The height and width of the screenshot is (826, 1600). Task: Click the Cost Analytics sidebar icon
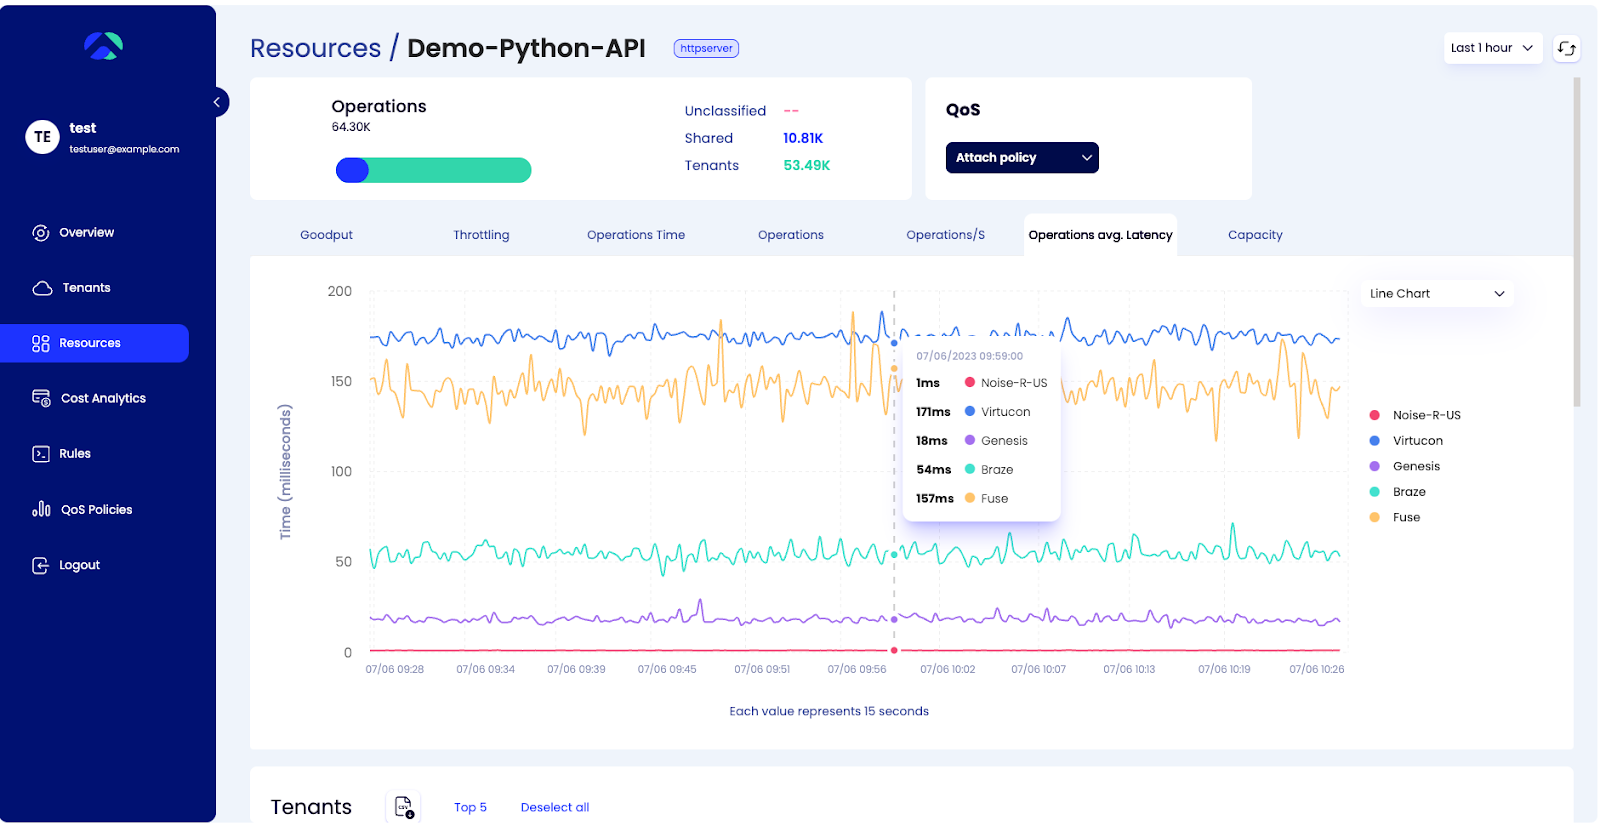tap(41, 398)
